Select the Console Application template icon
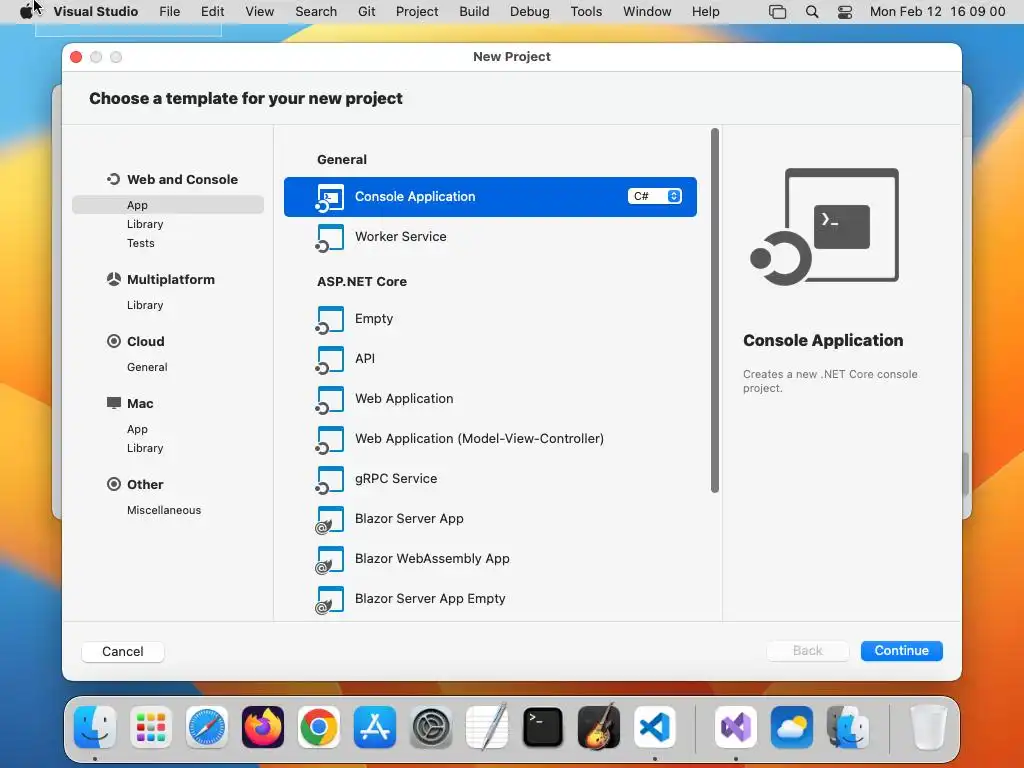 point(330,198)
